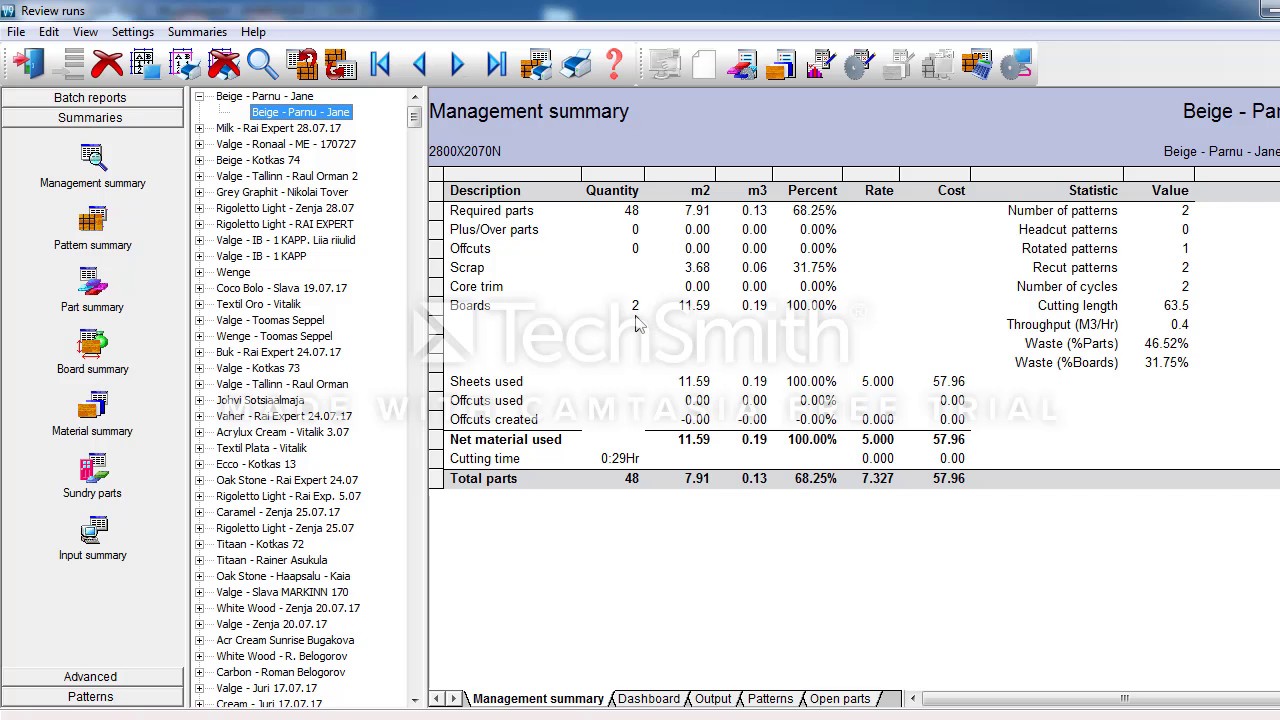Click the horizontal scrollbar thumb at bottom
This screenshot has height=720, width=1280.
1124,699
